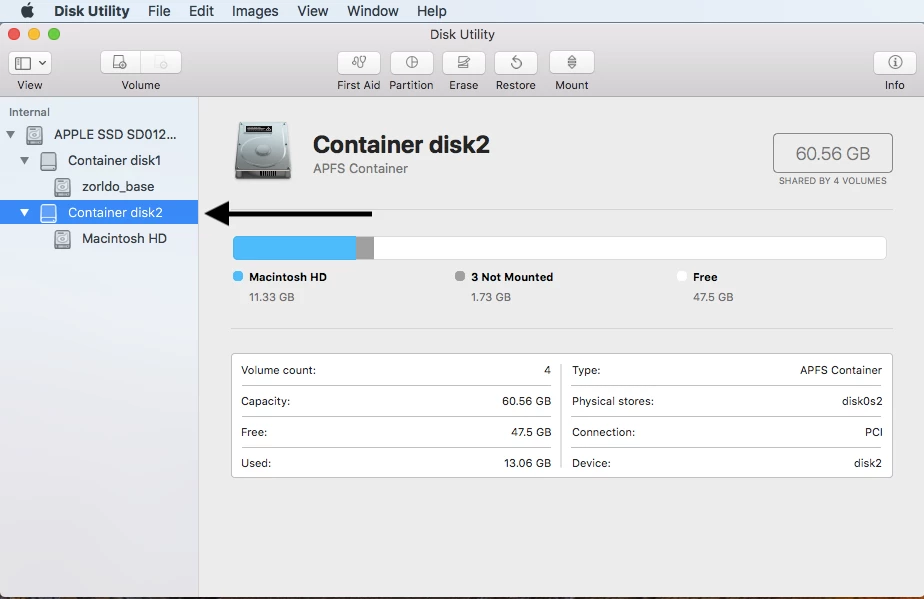924x599 pixels.
Task: Click the white Free space bar segment
Action: [630, 248]
